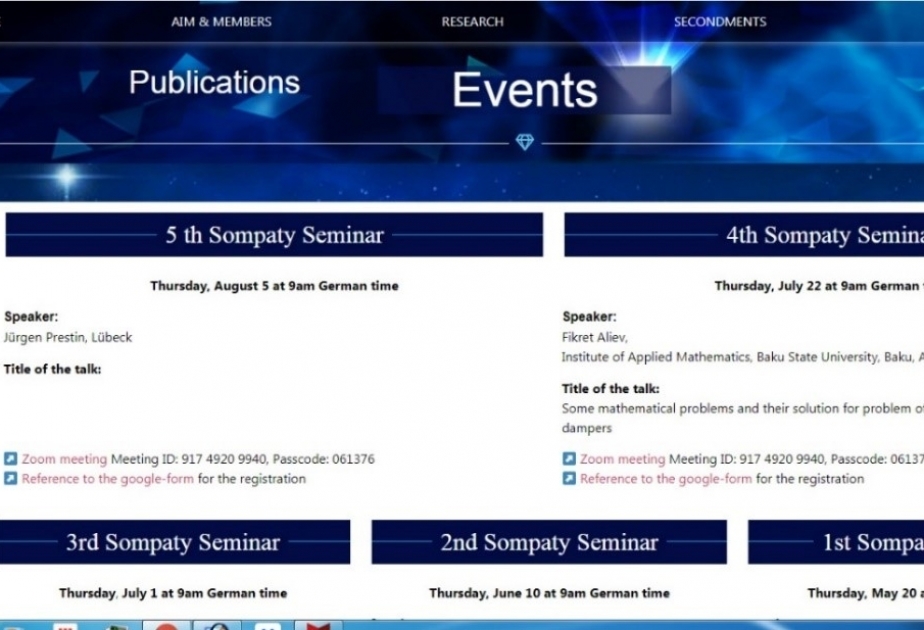Click "Thursday, July 1 at 9am German time"

[173, 593]
